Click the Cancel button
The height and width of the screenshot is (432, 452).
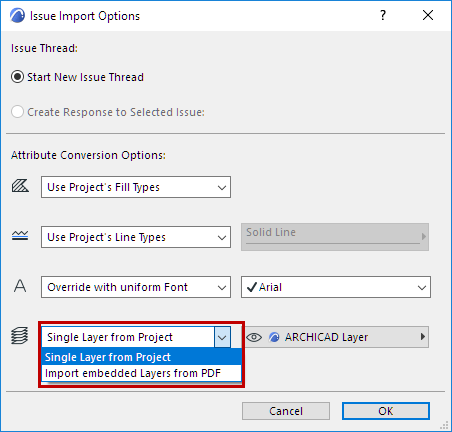(x=286, y=411)
